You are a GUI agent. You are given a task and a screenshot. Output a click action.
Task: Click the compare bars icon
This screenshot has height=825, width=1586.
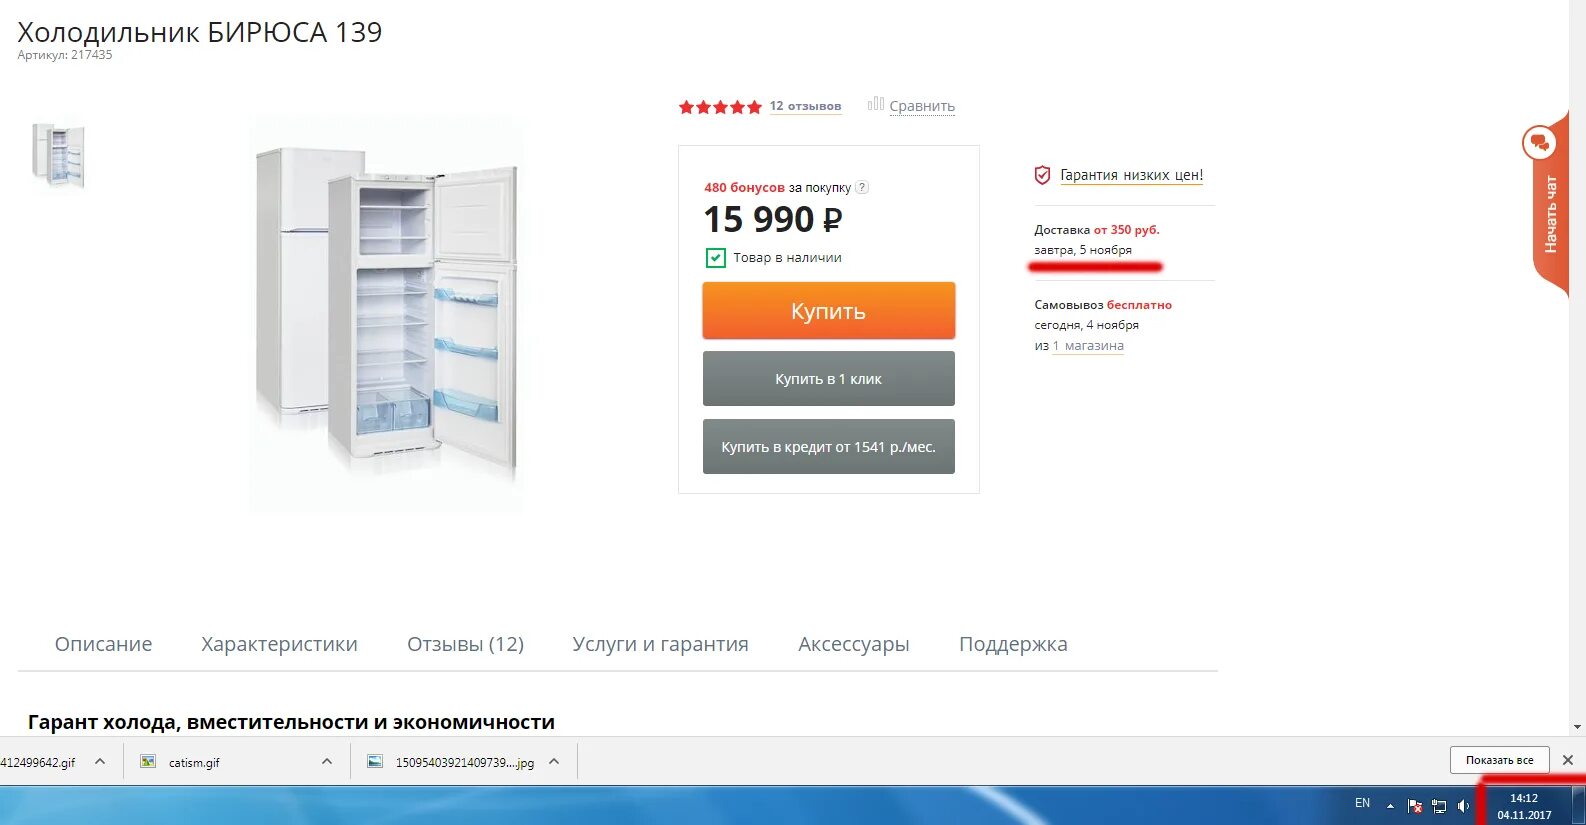tap(876, 104)
